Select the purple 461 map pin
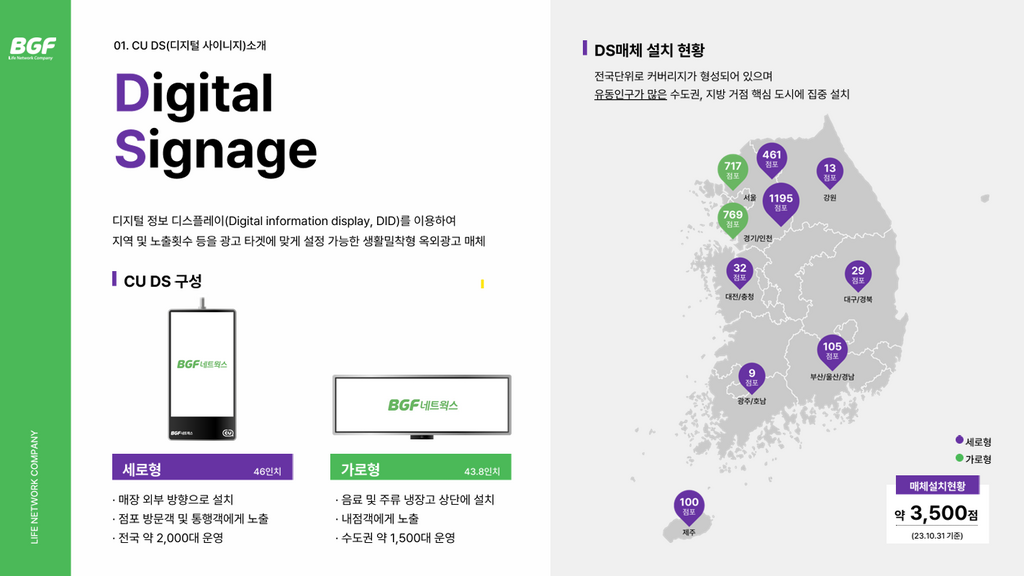Viewport: 1024px width, 576px height. [772, 159]
